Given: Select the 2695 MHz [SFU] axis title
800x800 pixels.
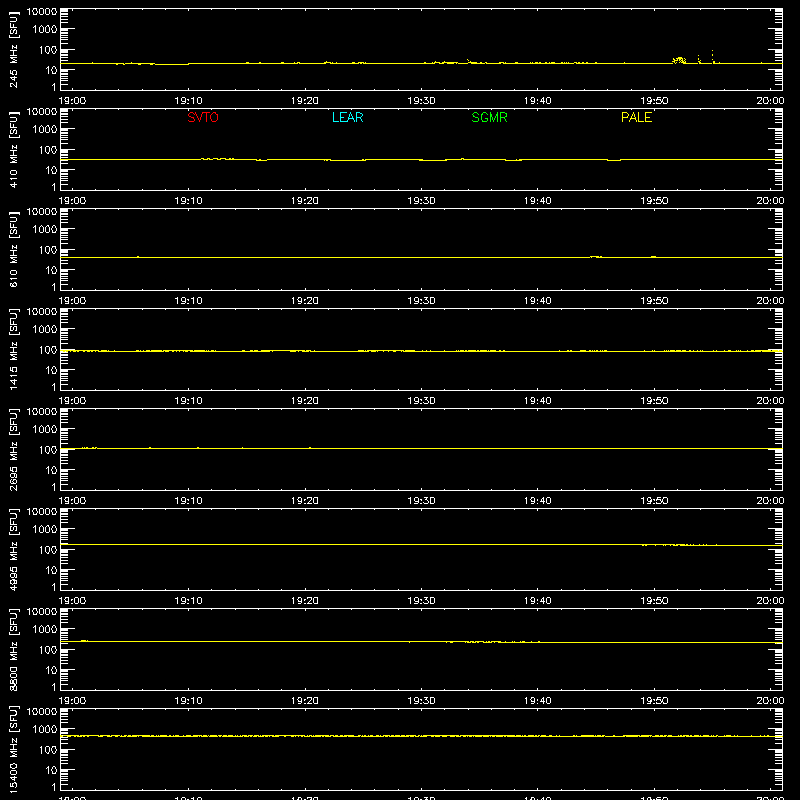Looking at the screenshot, I should [14, 449].
